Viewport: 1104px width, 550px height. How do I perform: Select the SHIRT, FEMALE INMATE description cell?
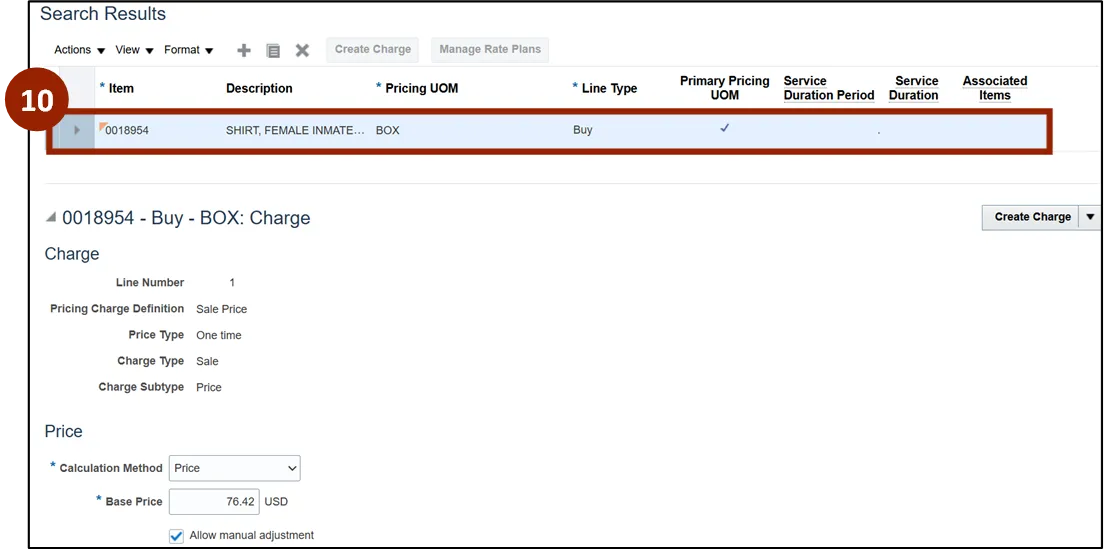pyautogui.click(x=295, y=130)
